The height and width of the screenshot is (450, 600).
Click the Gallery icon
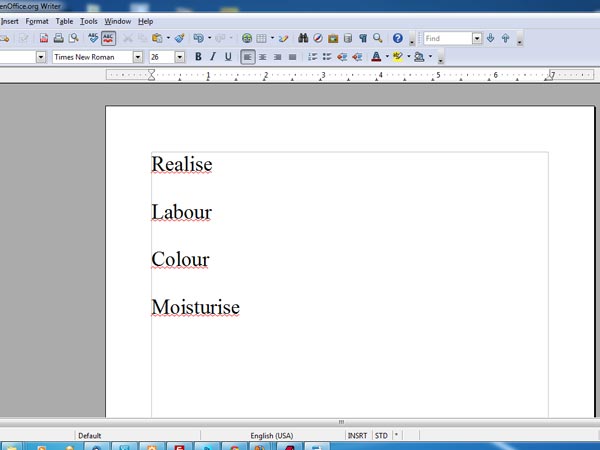pos(333,38)
